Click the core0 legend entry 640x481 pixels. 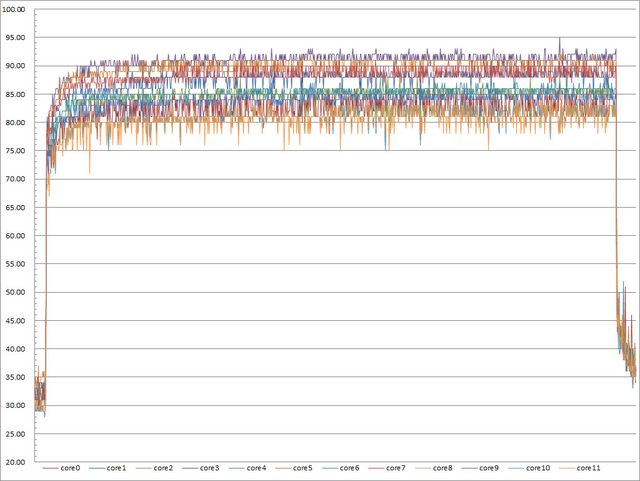tap(70, 468)
